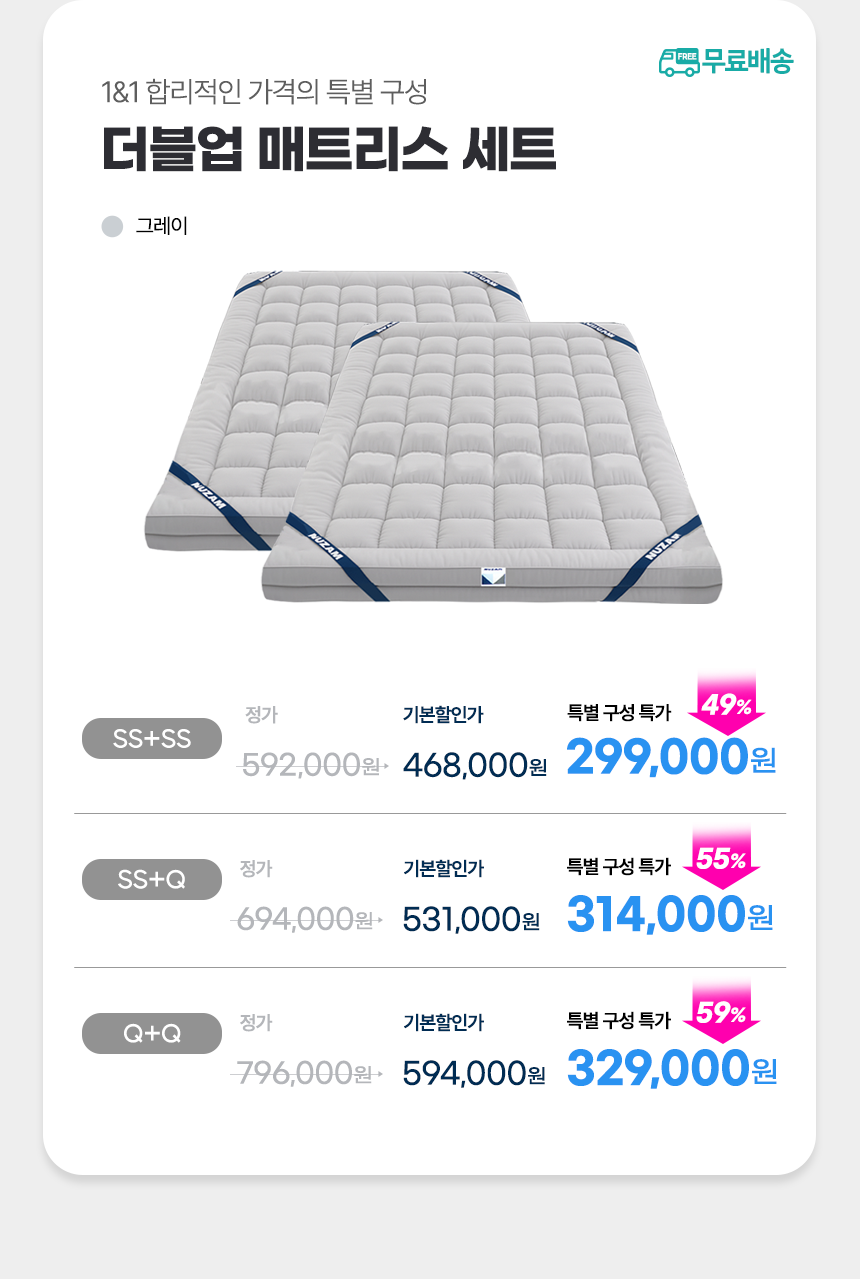Click the 594,000원 basic discount price
860x1279 pixels.
(473, 1073)
